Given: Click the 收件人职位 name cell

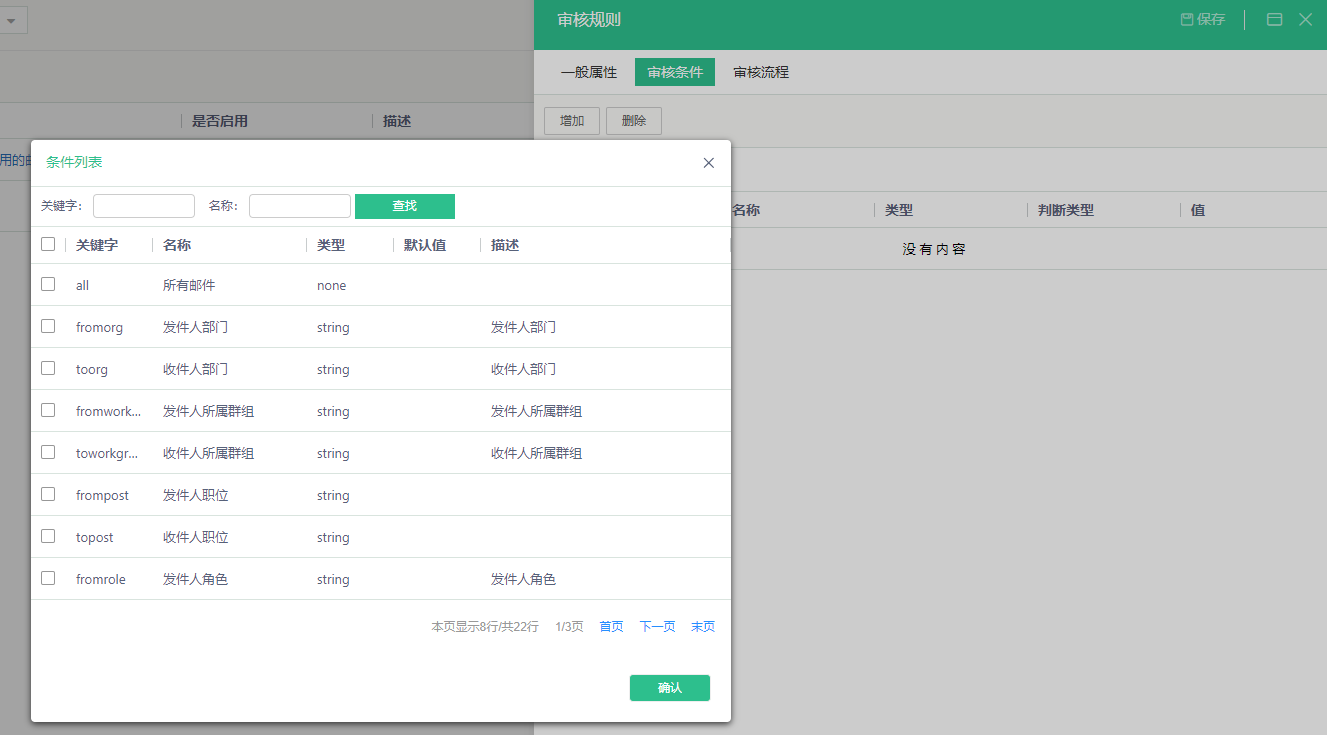Looking at the screenshot, I should pos(196,537).
